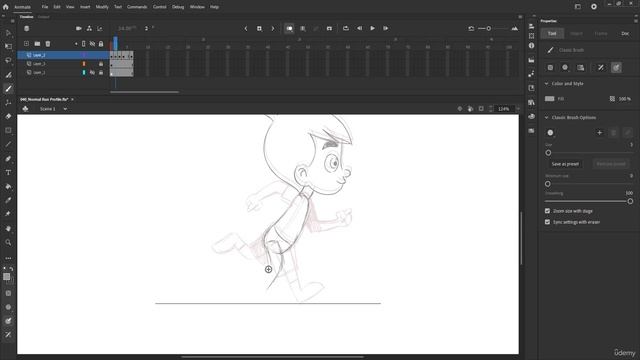Toggle the Object Drawing mode icon in Properties
This screenshot has width=640, height=360.
click(550, 68)
